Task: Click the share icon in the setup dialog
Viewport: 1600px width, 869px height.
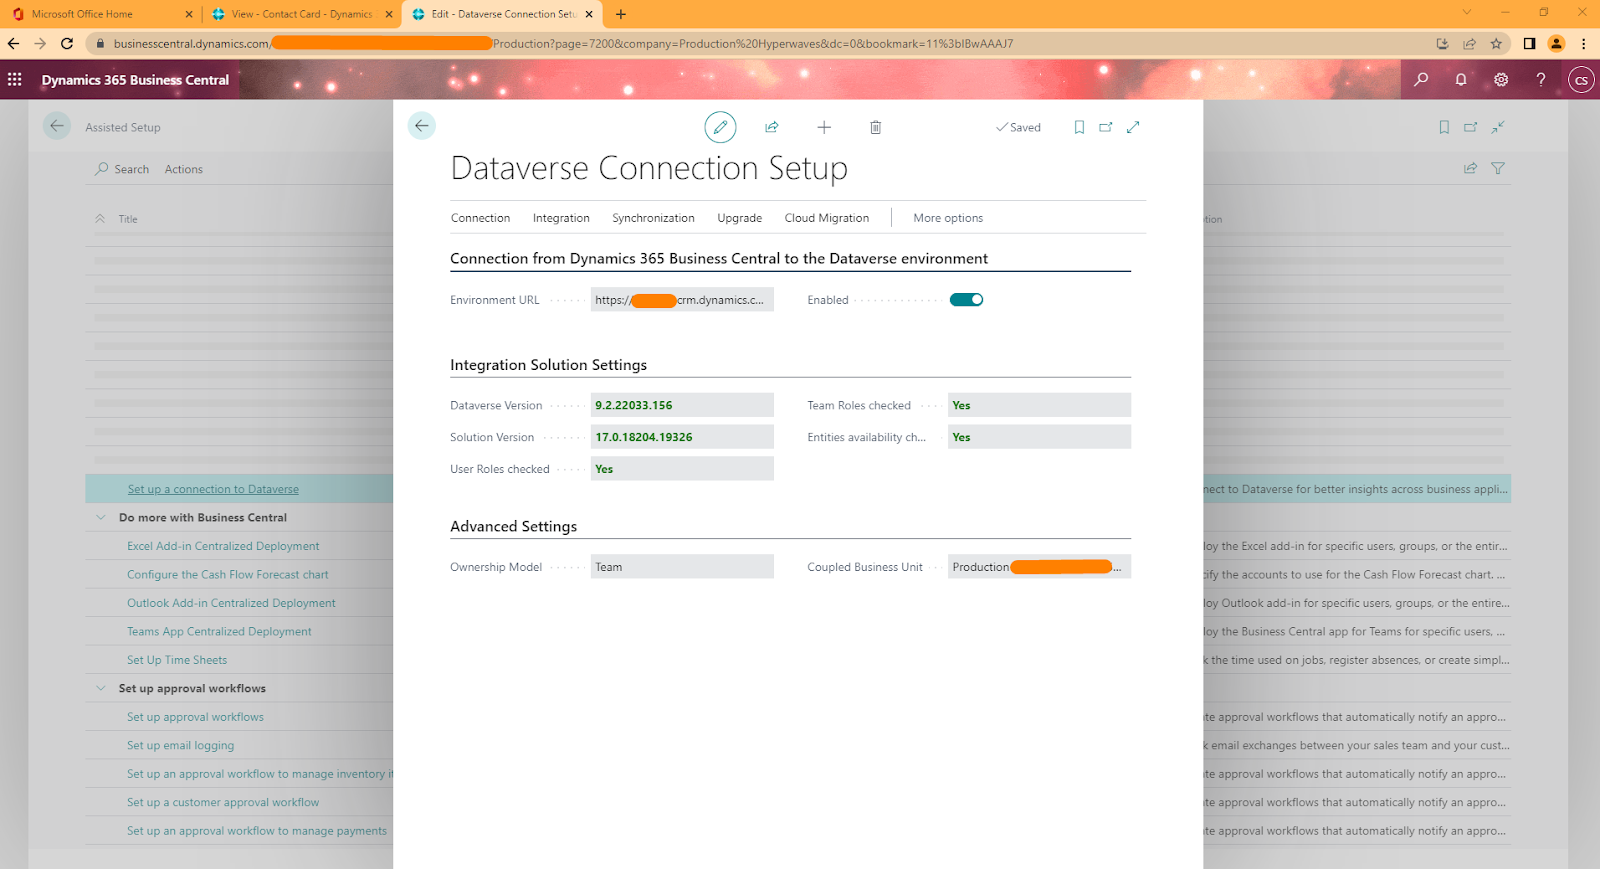Action: pos(772,127)
